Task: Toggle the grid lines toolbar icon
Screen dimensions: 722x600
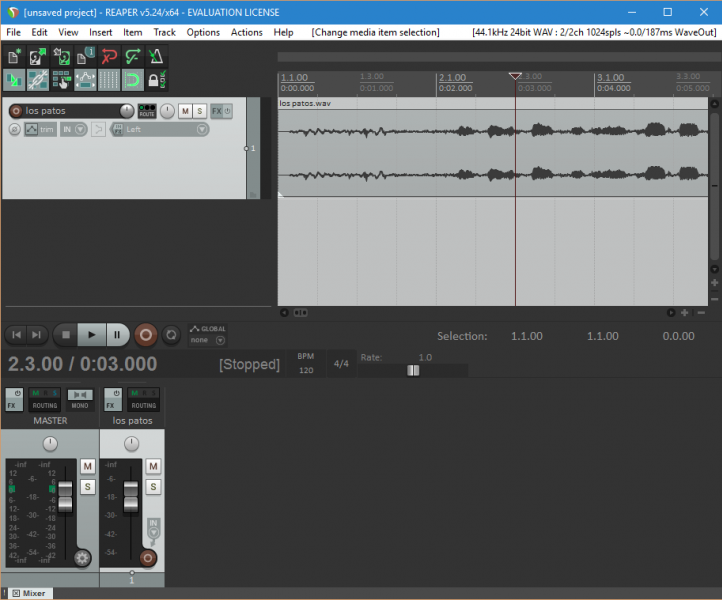Action: (x=109, y=80)
